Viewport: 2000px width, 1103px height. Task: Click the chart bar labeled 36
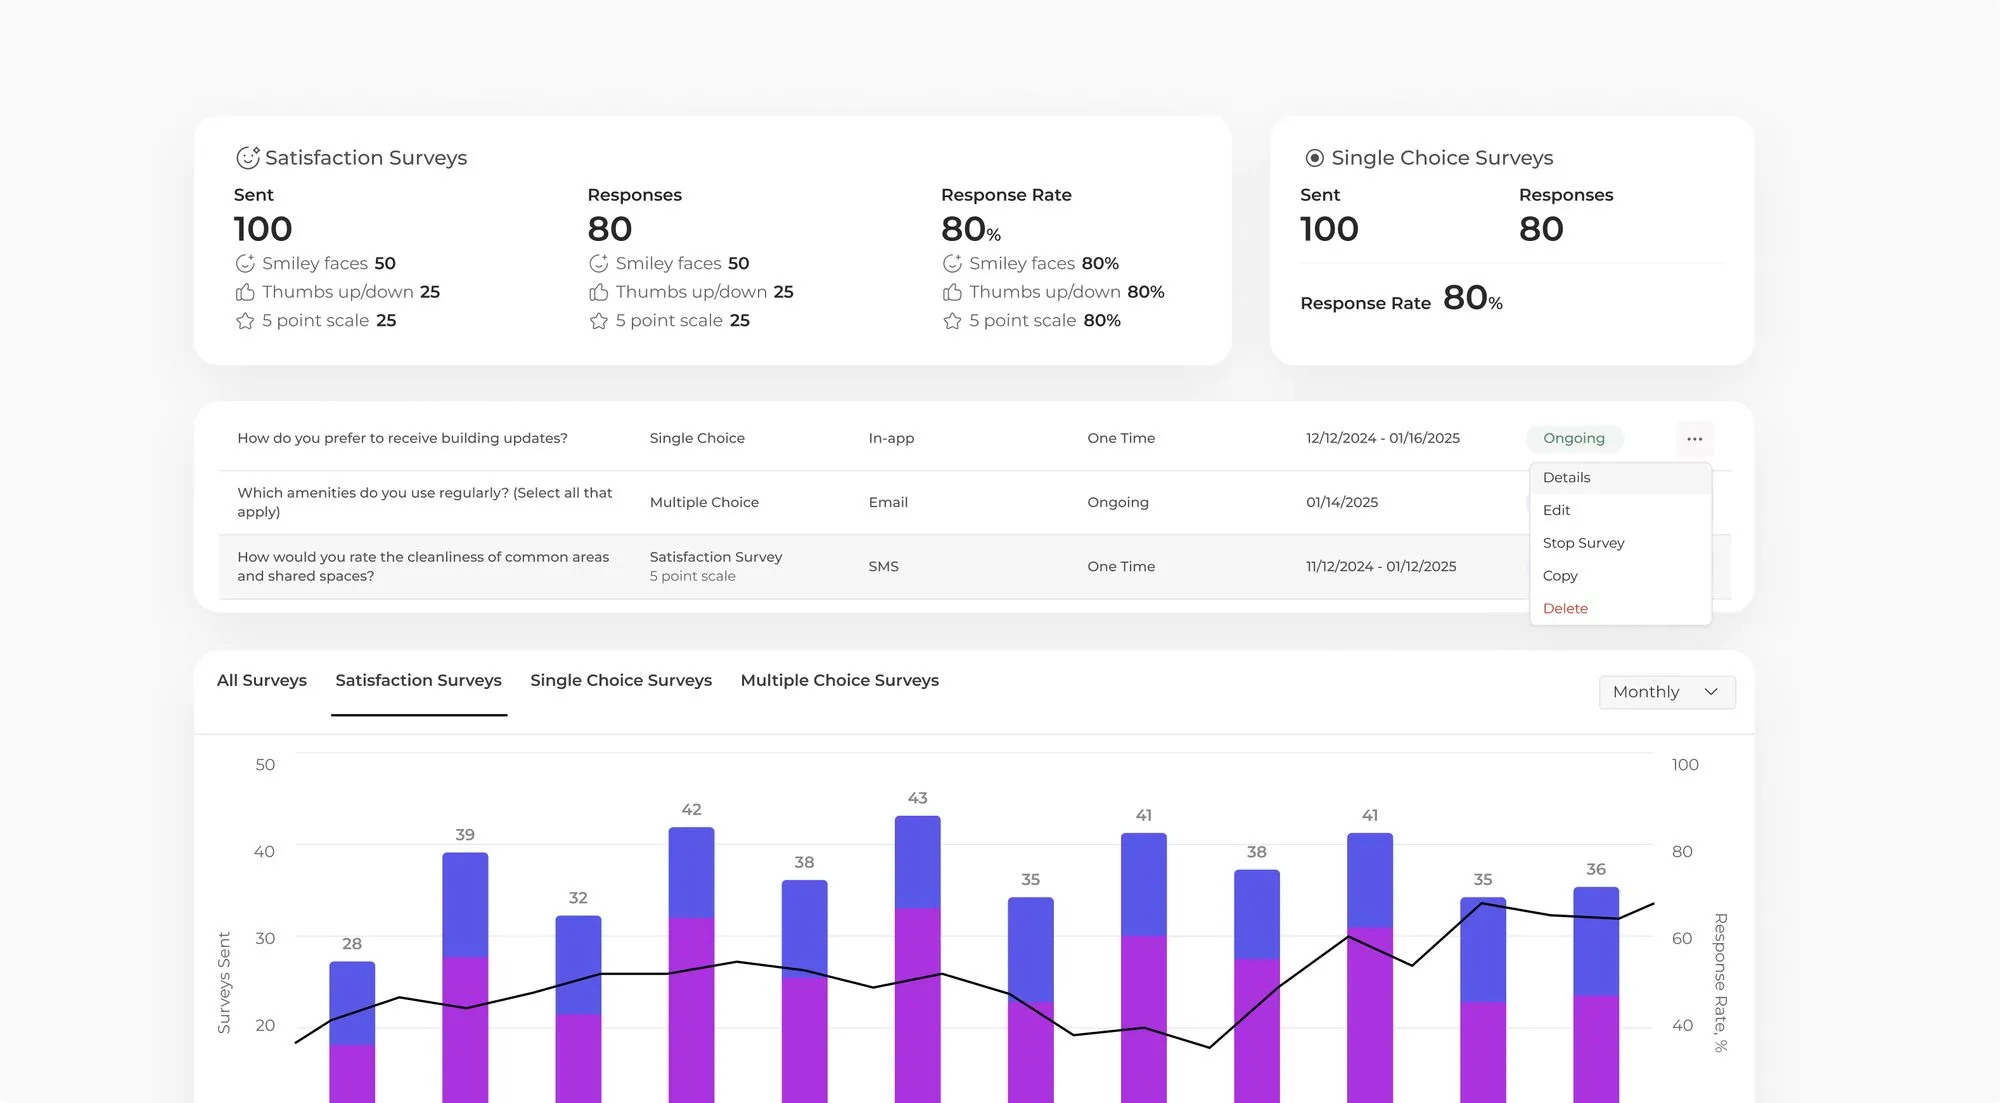point(1596,995)
